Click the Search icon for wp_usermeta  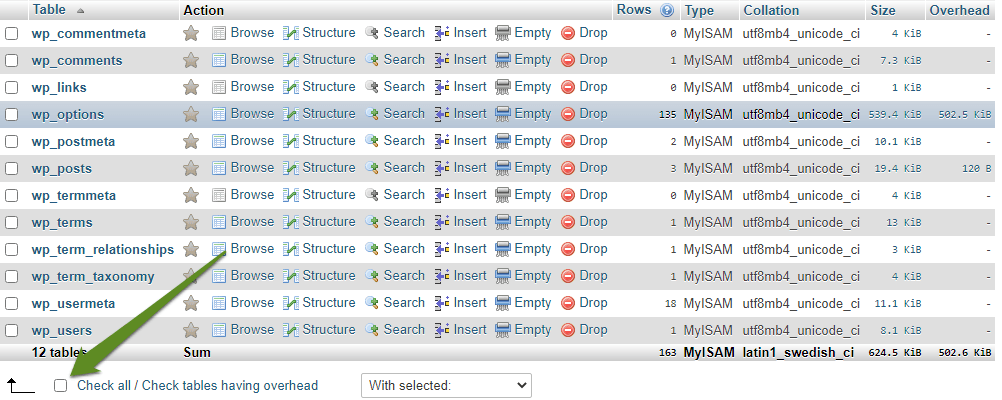[372, 303]
